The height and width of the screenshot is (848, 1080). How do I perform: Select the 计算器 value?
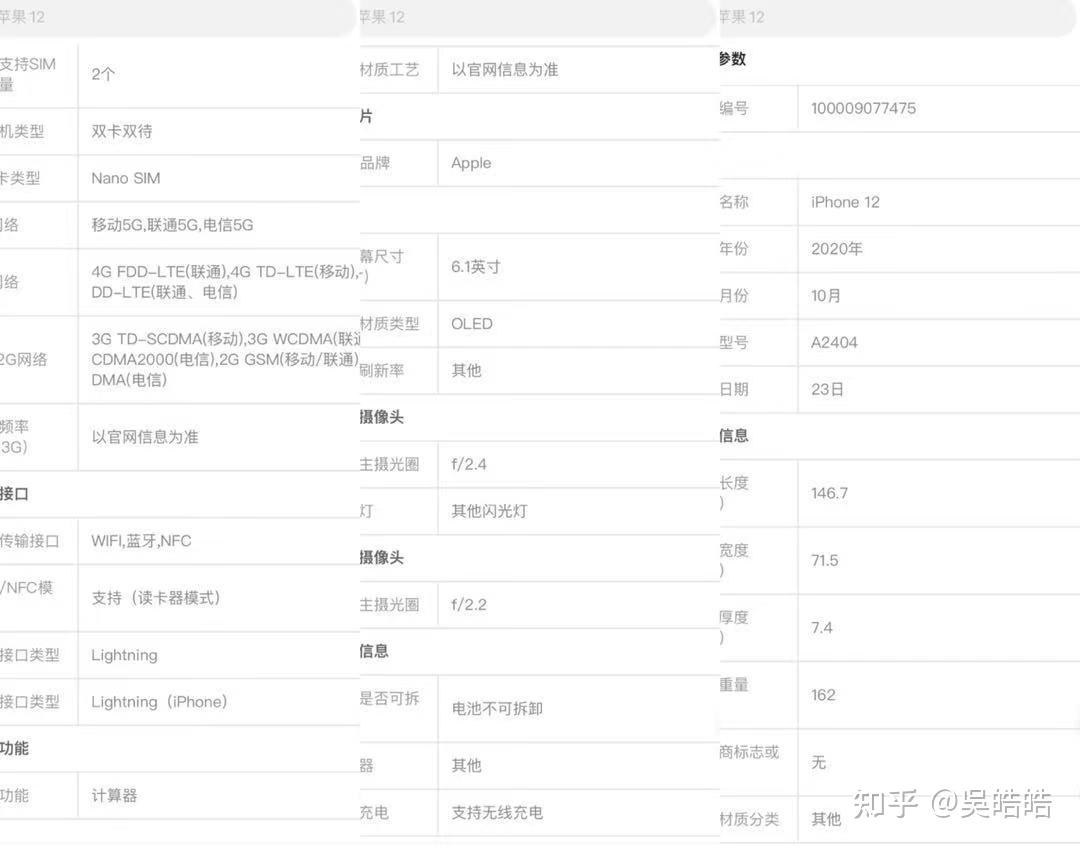(x=114, y=796)
